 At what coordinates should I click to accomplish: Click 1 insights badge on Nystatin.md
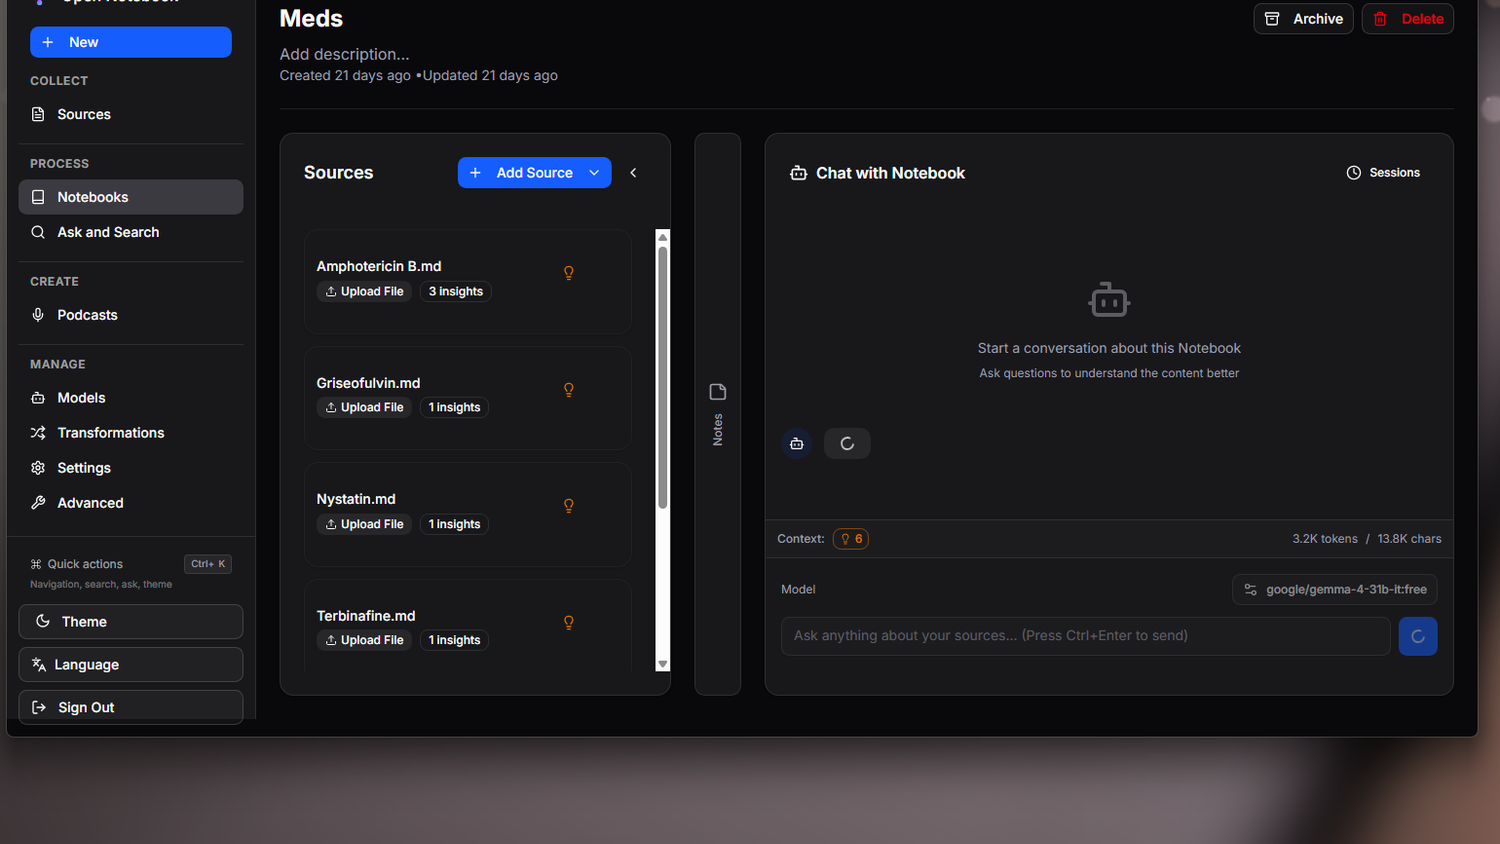455,524
